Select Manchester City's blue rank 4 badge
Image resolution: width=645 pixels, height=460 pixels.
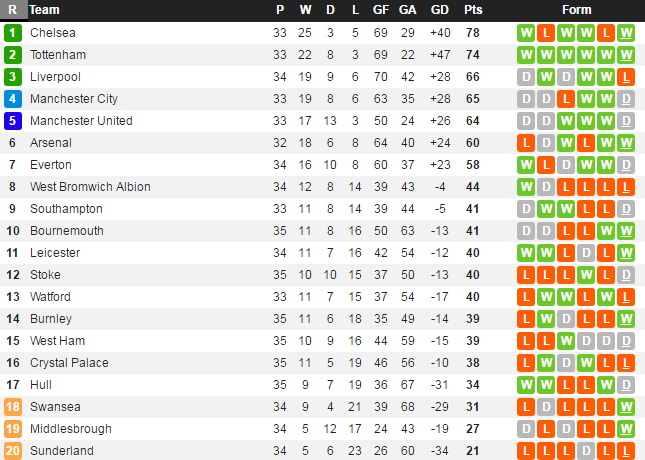[x=12, y=99]
